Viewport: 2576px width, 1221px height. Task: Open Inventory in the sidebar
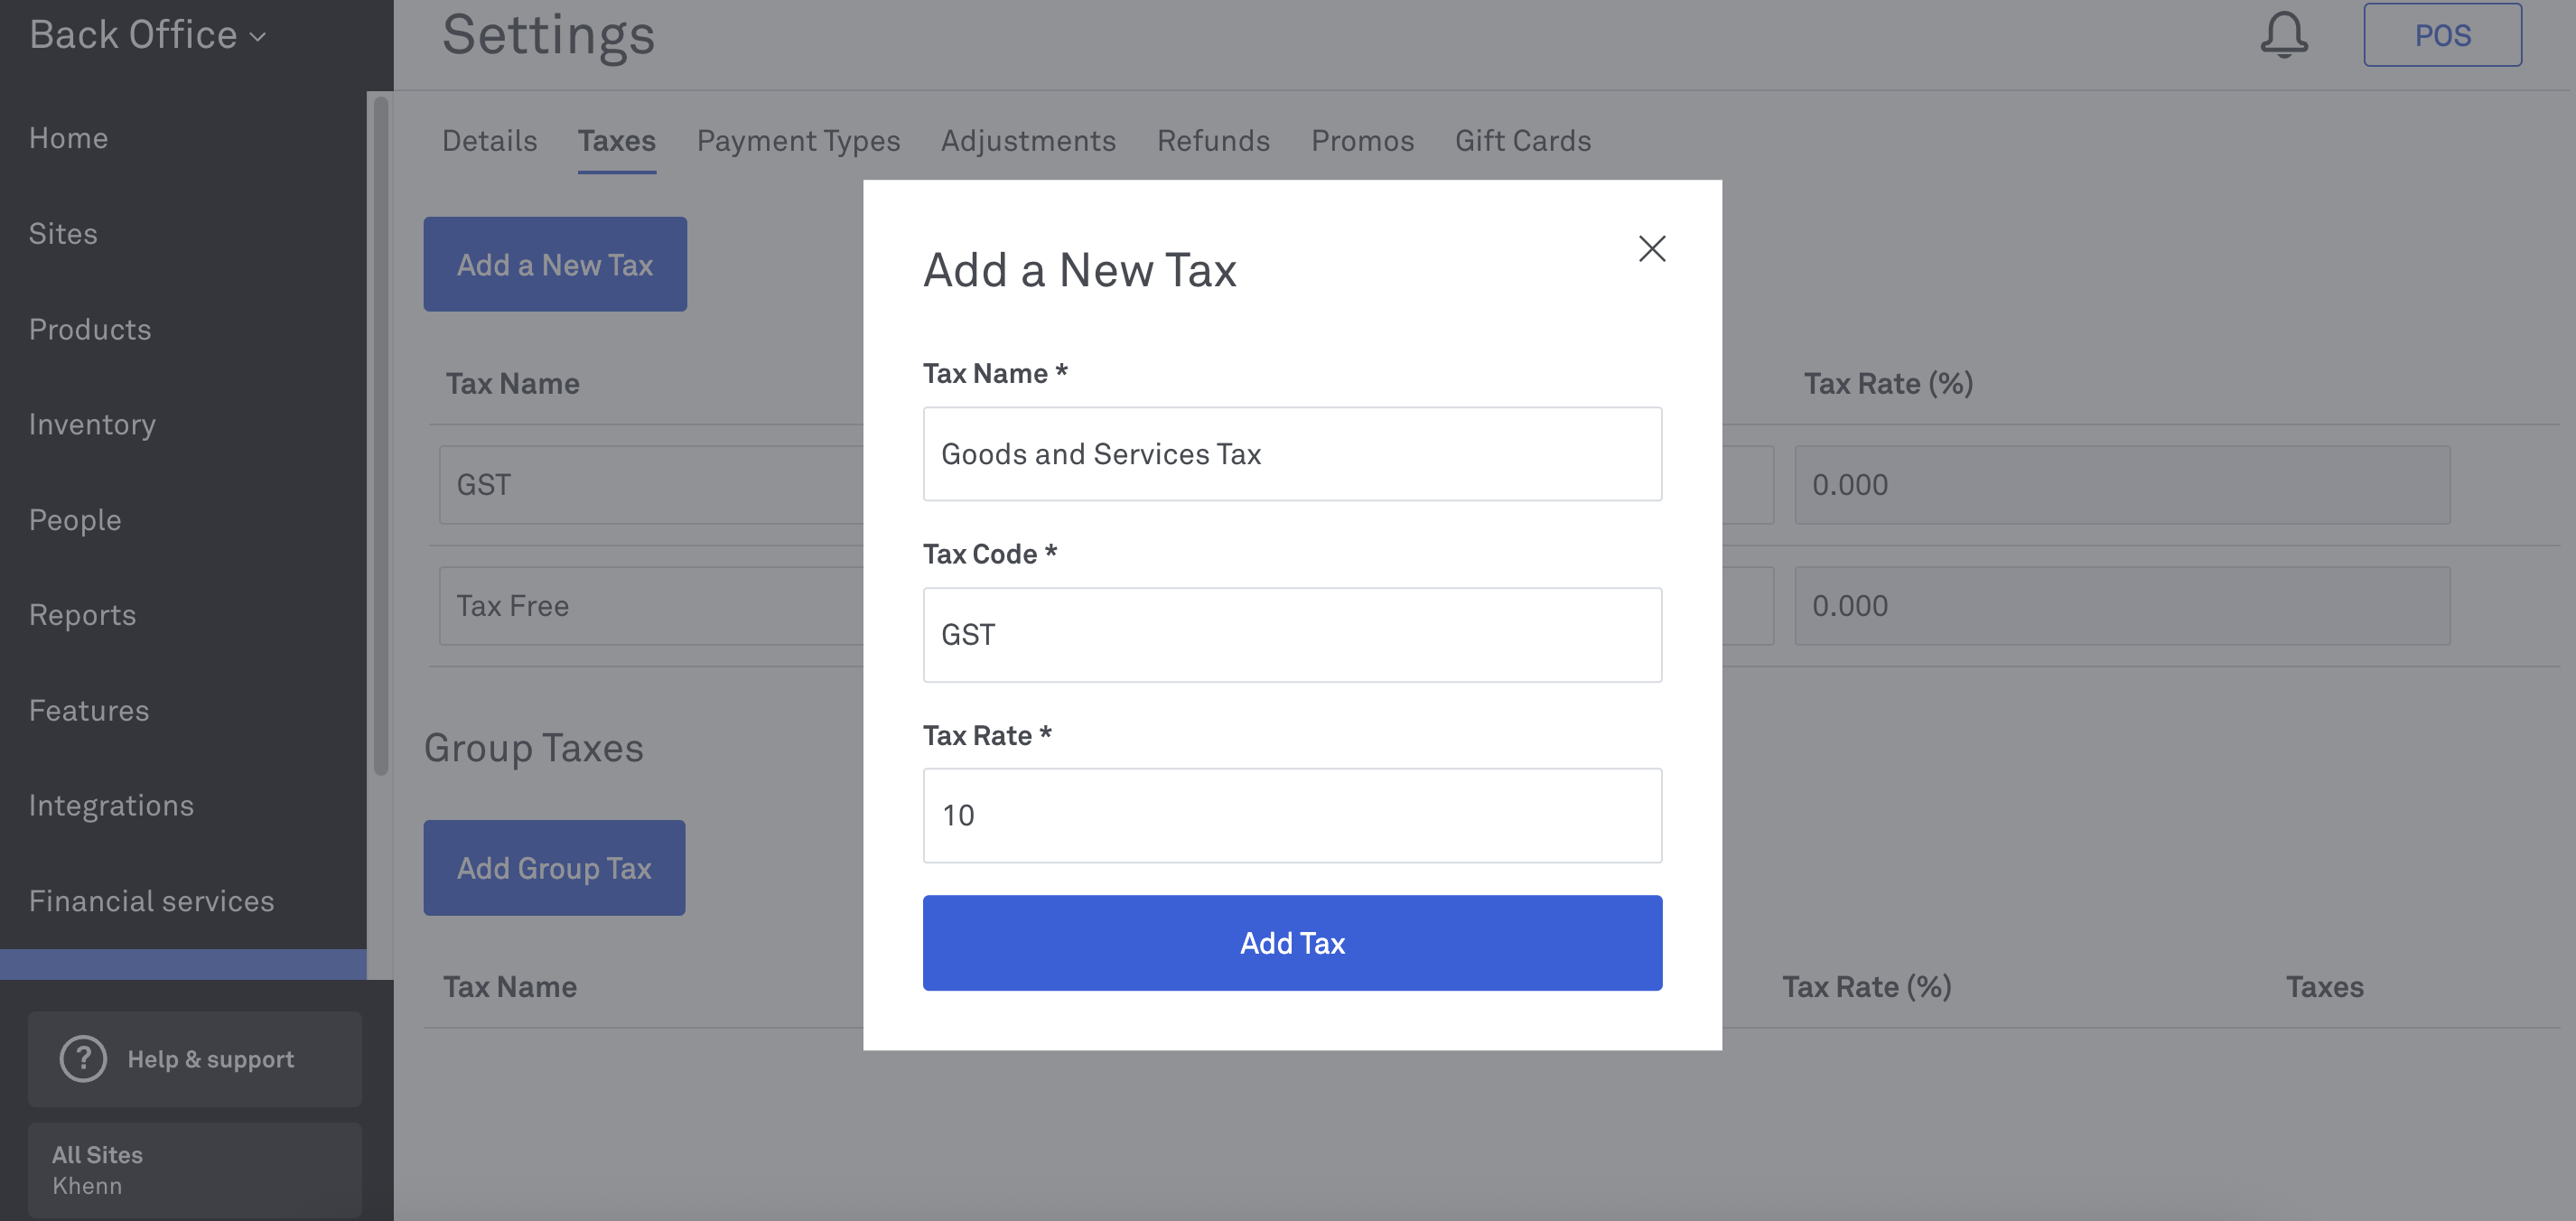pos(92,424)
